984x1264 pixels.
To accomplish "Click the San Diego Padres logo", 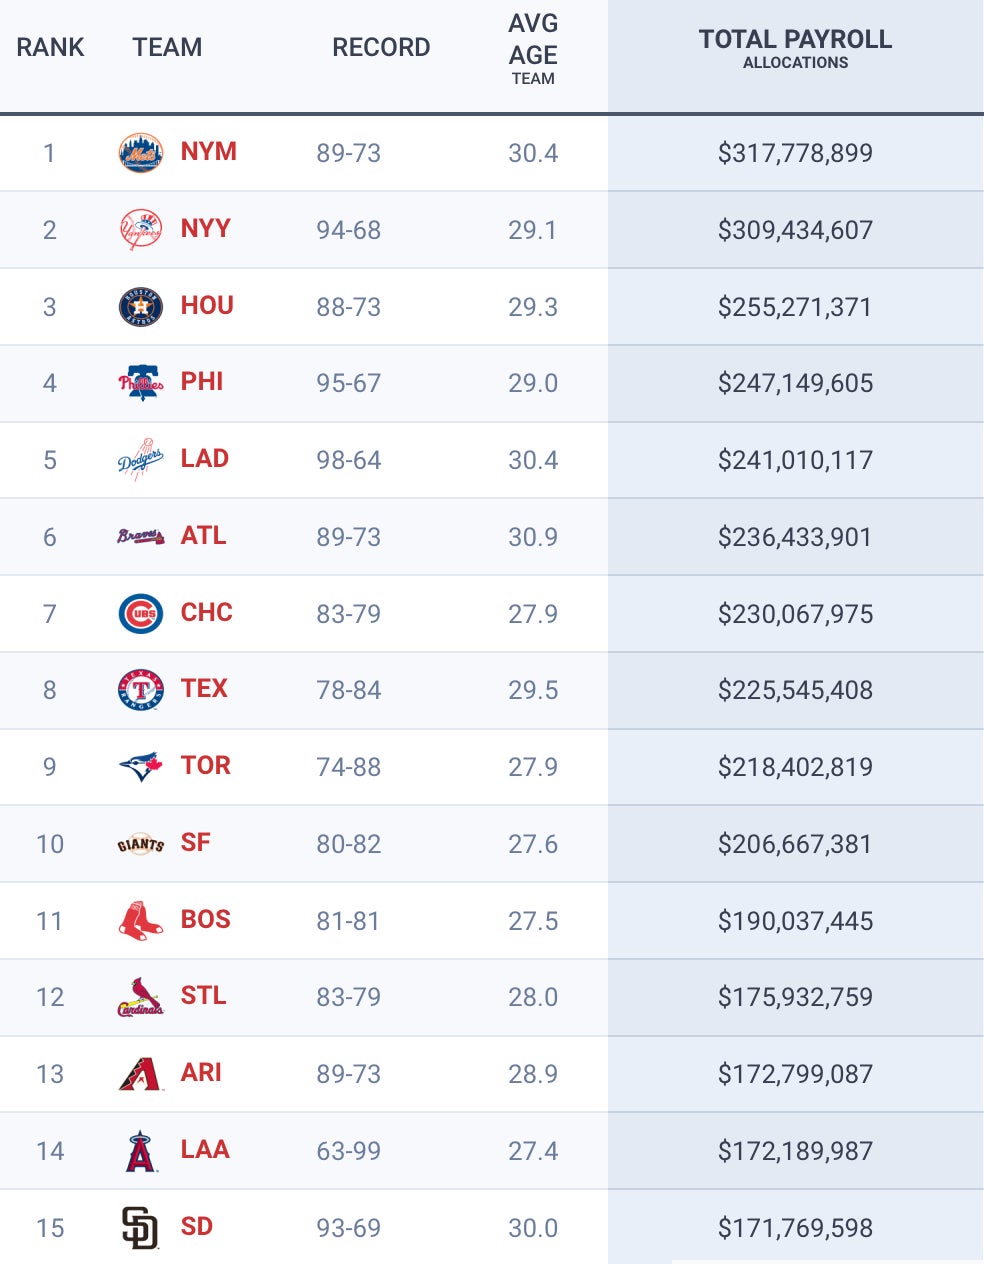I will 140,1228.
